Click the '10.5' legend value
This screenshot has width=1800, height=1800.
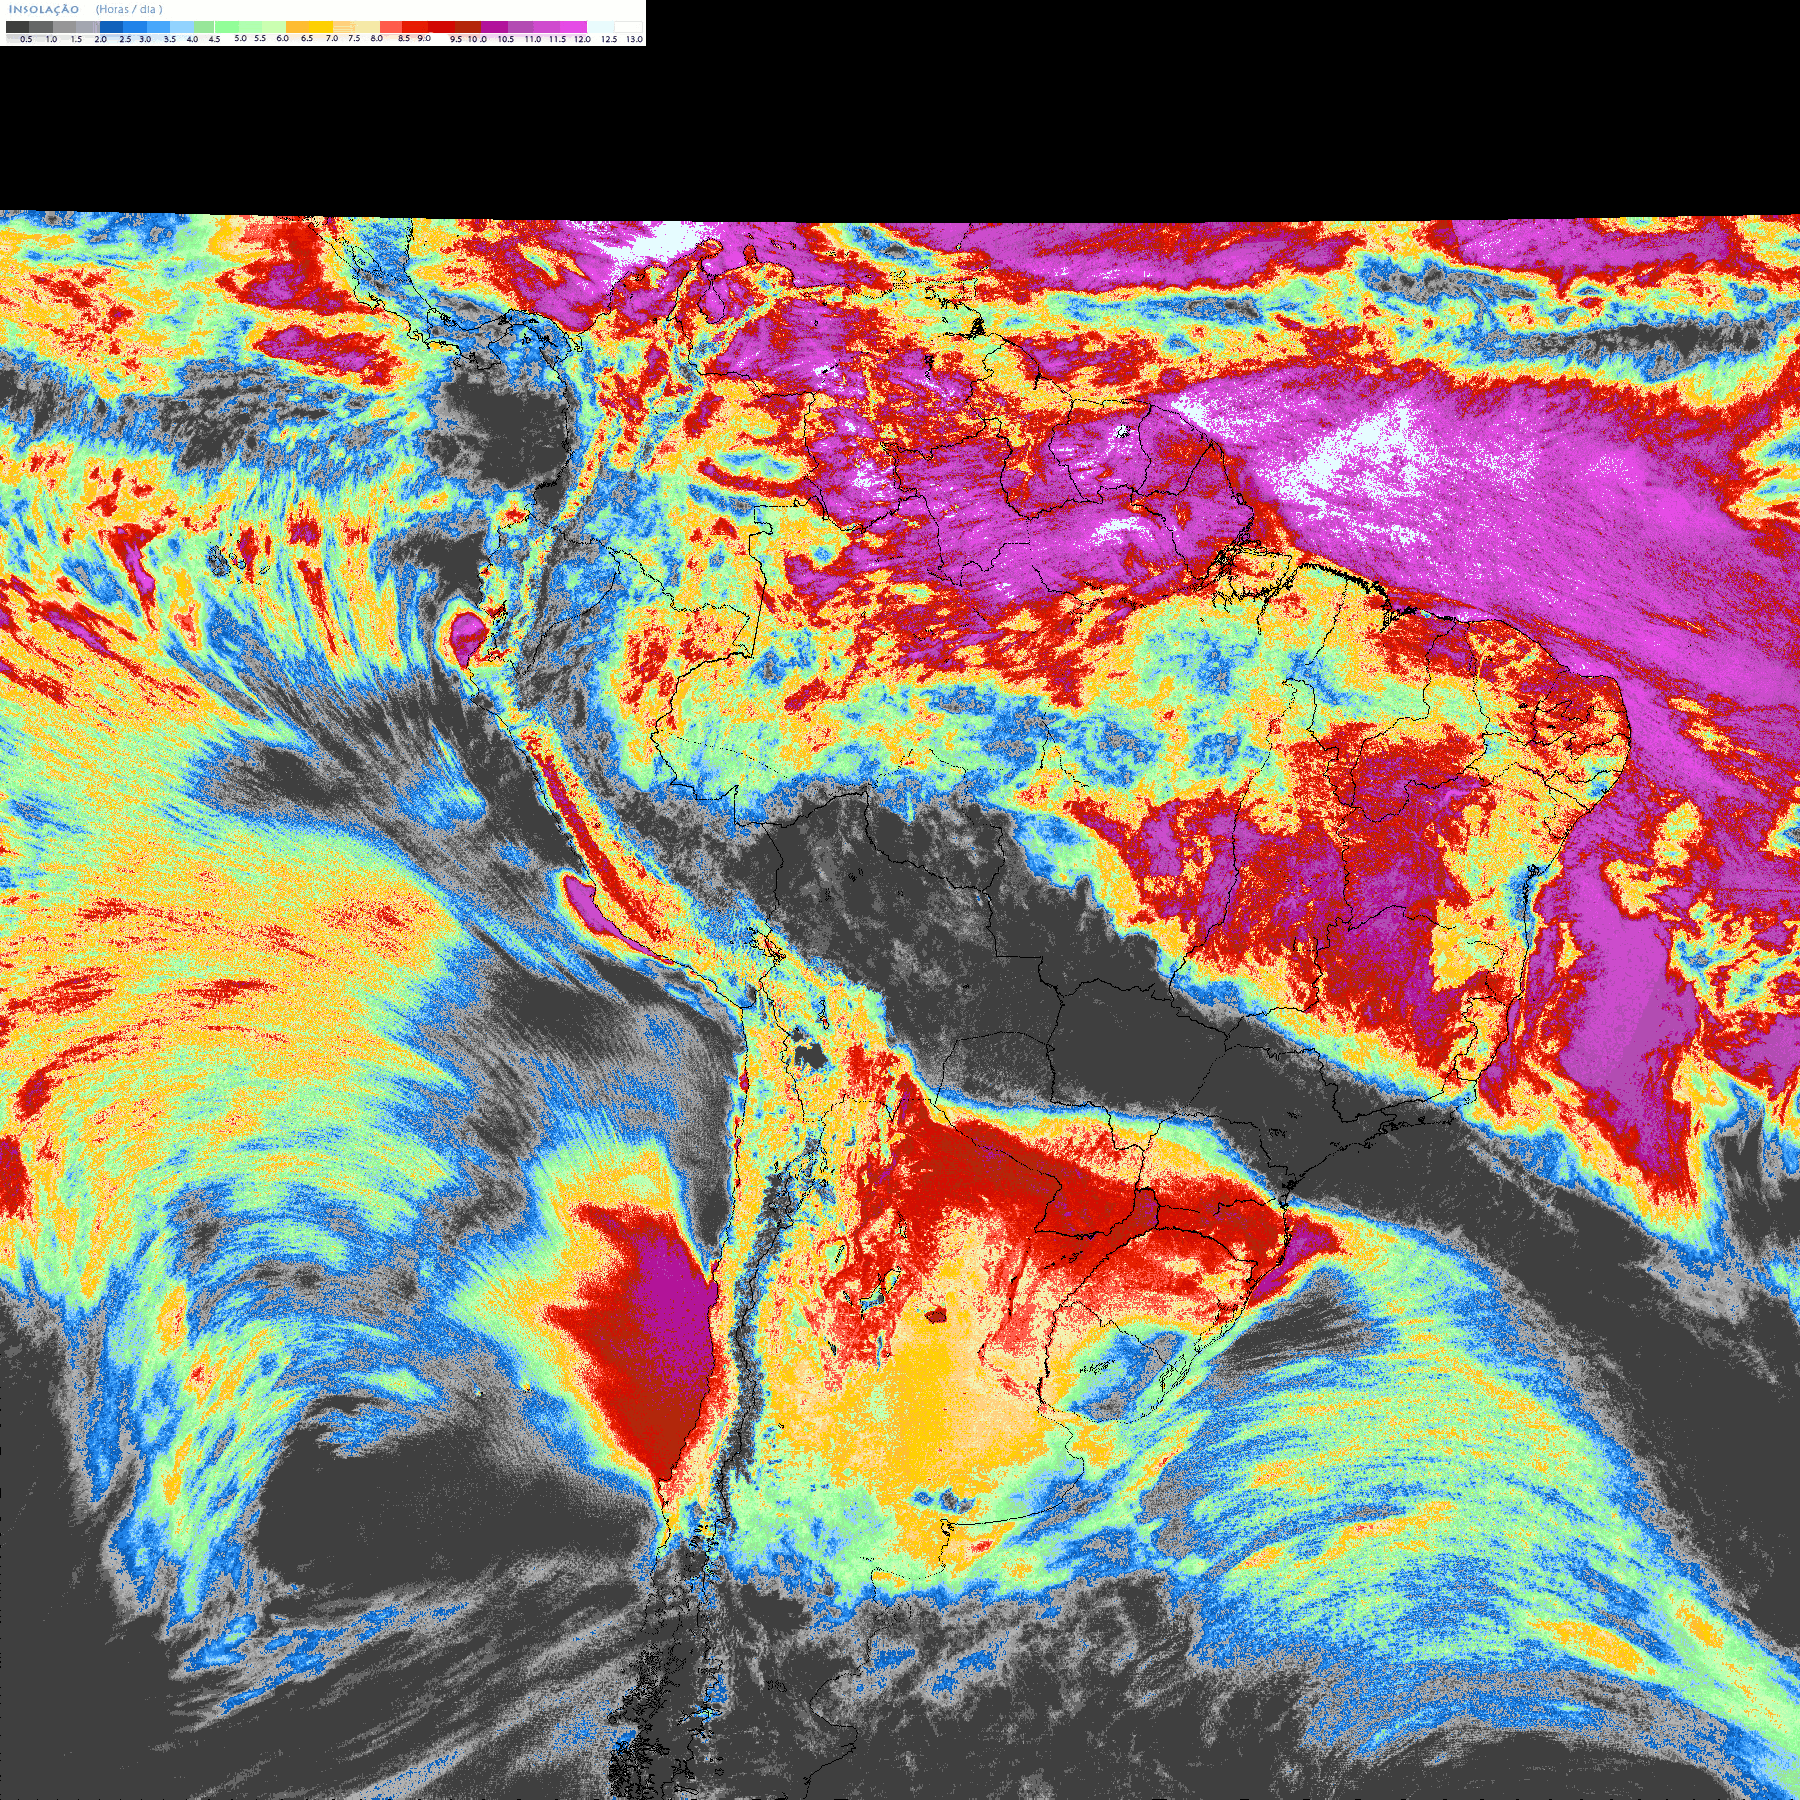click(x=506, y=39)
